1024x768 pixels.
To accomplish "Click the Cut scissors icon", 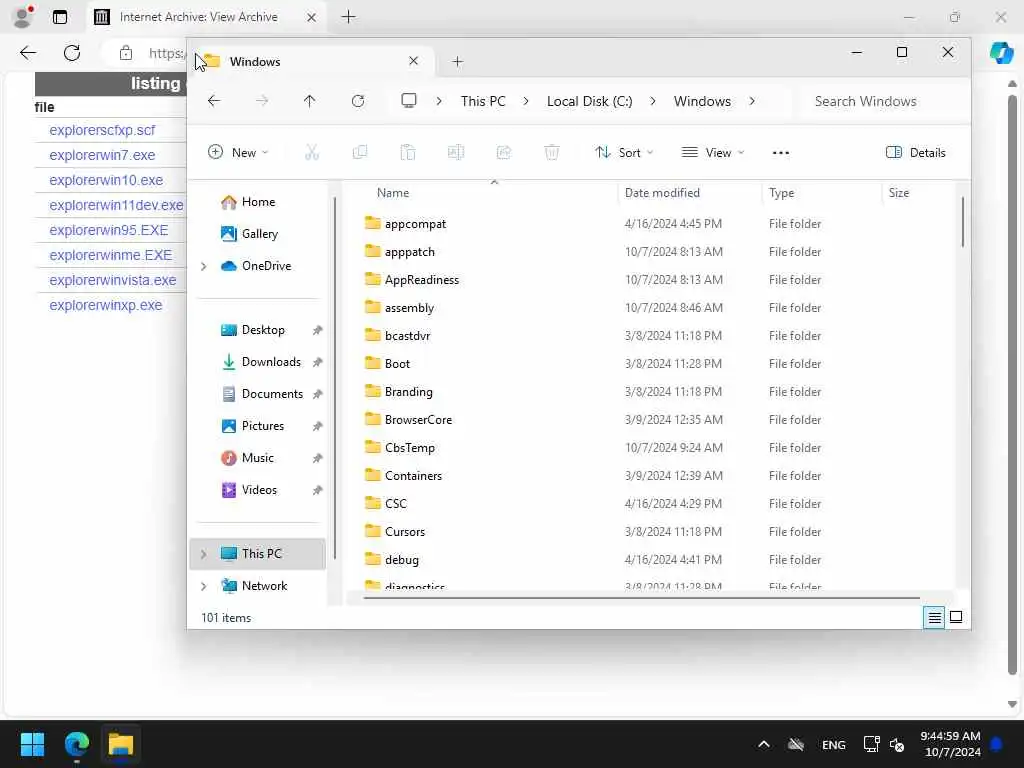I will tap(312, 152).
